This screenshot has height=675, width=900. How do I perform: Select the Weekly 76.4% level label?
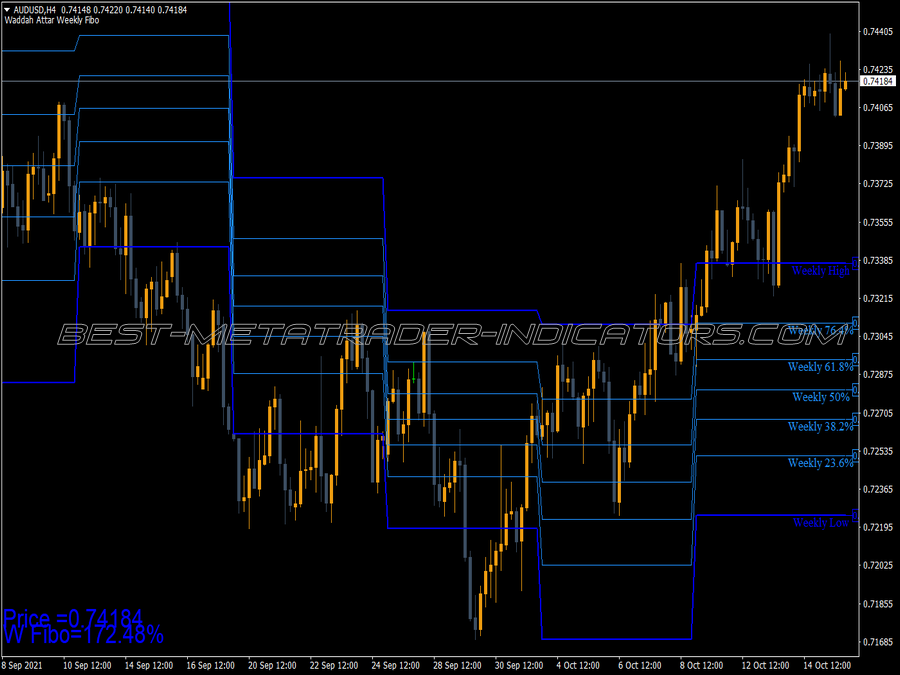pyautogui.click(x=820, y=331)
